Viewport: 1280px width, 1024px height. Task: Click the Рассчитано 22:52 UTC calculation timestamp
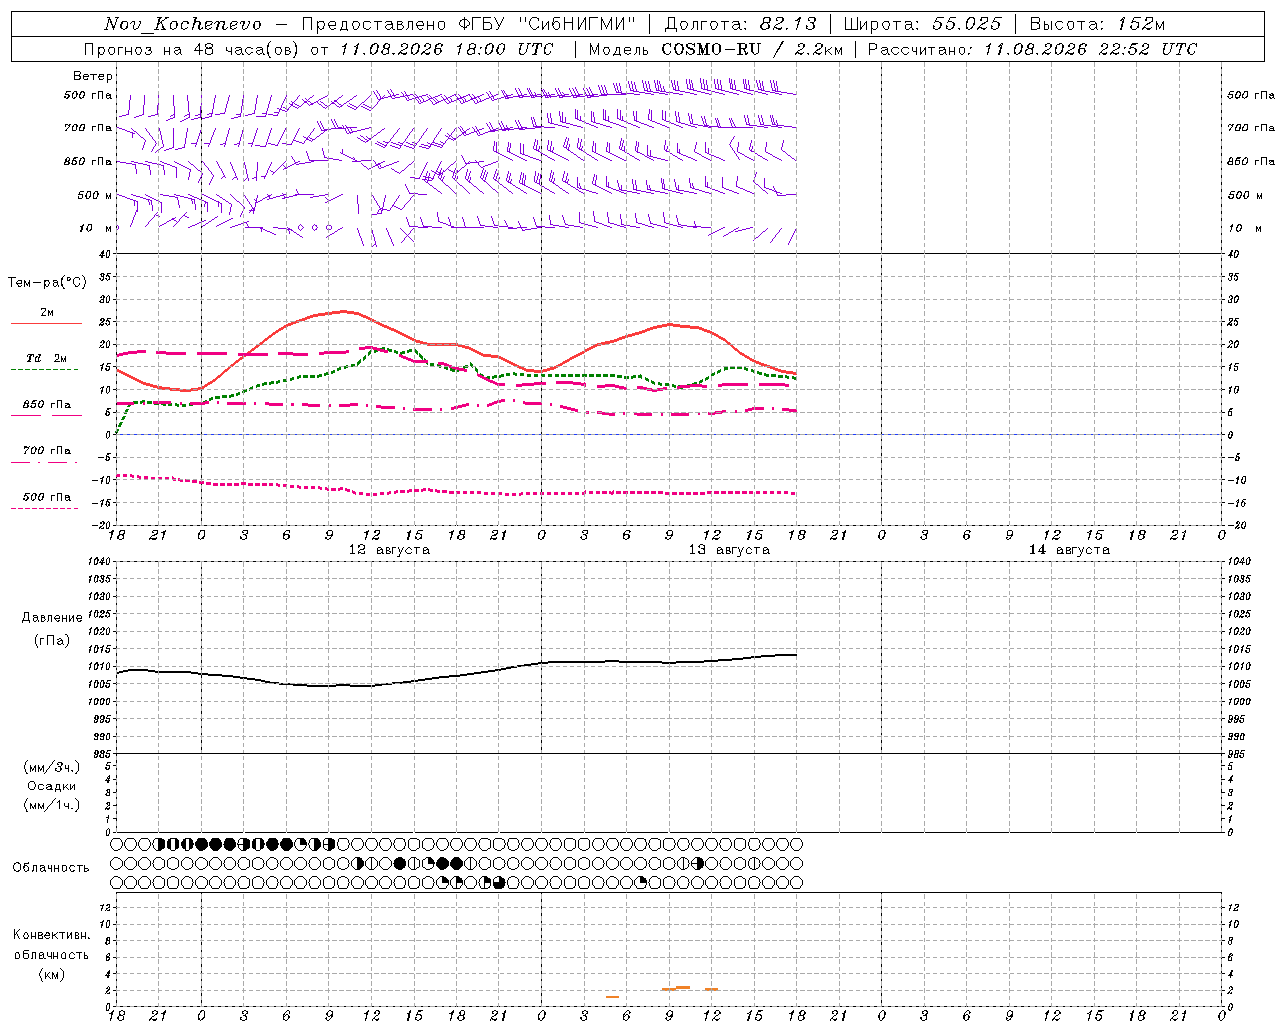coord(1032,49)
